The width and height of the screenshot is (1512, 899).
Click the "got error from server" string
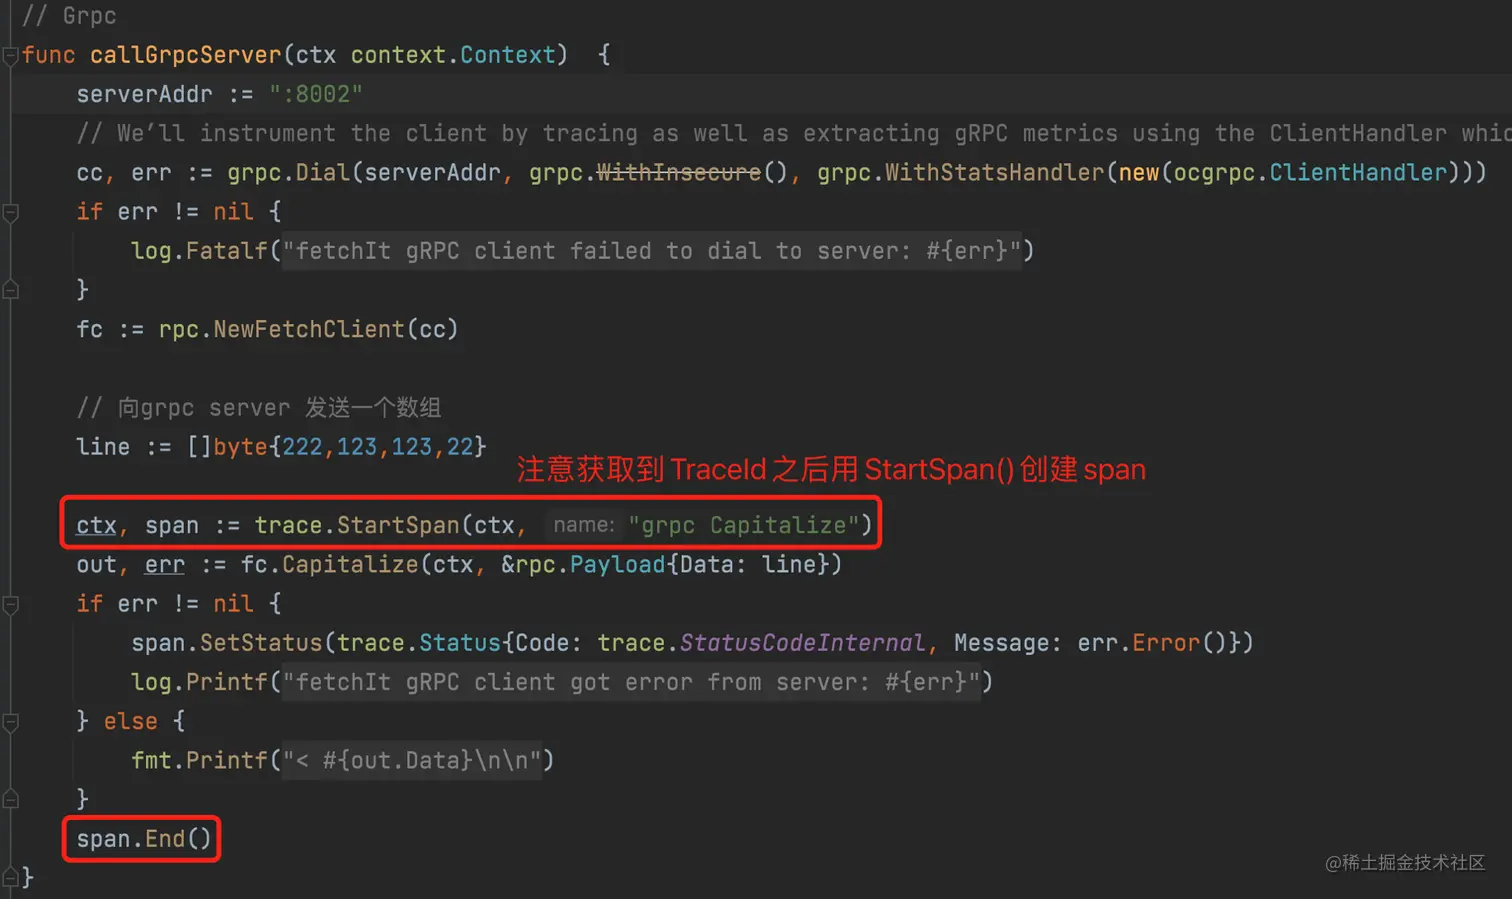coord(631,682)
